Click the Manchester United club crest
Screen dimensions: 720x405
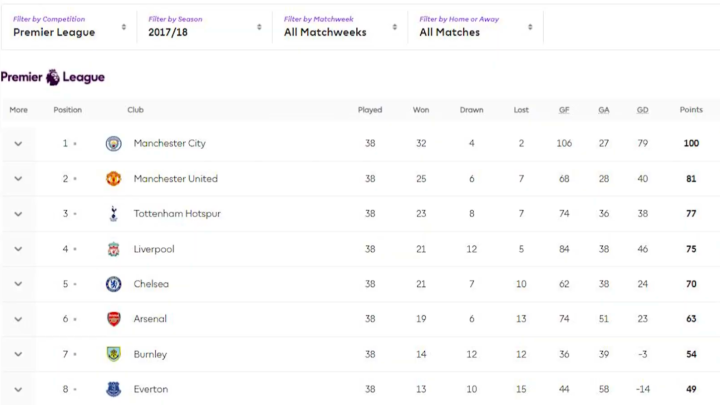(113, 179)
